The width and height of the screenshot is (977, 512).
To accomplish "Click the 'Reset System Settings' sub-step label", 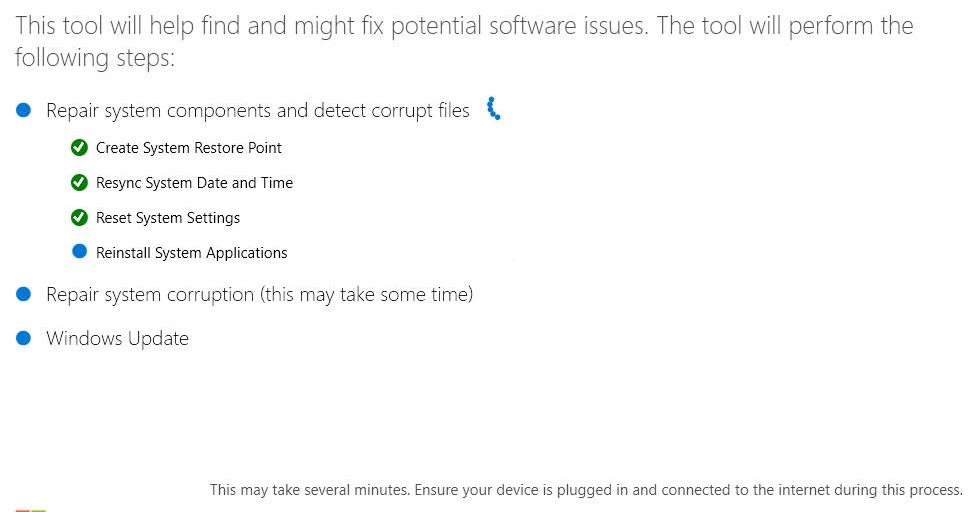I will [168, 218].
